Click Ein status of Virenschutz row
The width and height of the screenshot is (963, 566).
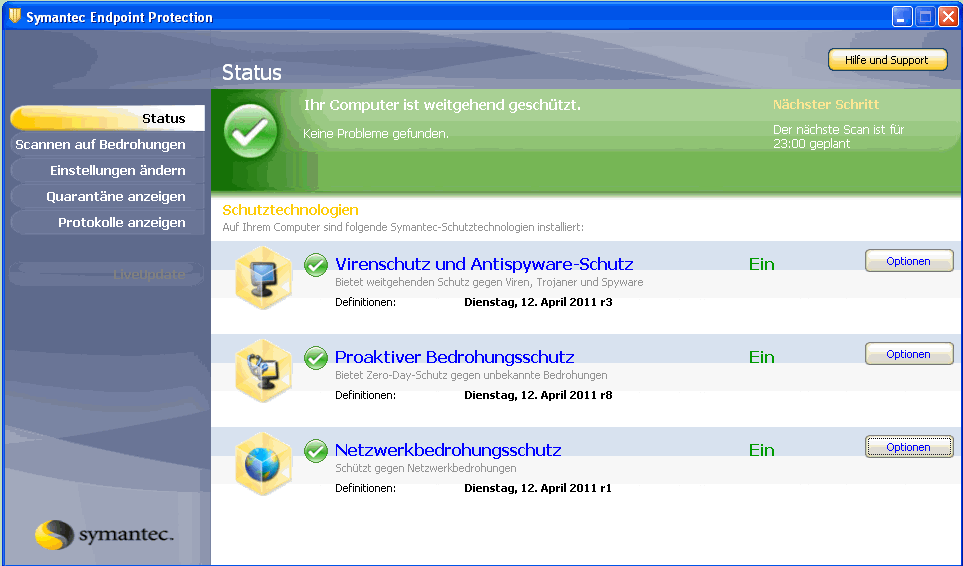[x=762, y=264]
